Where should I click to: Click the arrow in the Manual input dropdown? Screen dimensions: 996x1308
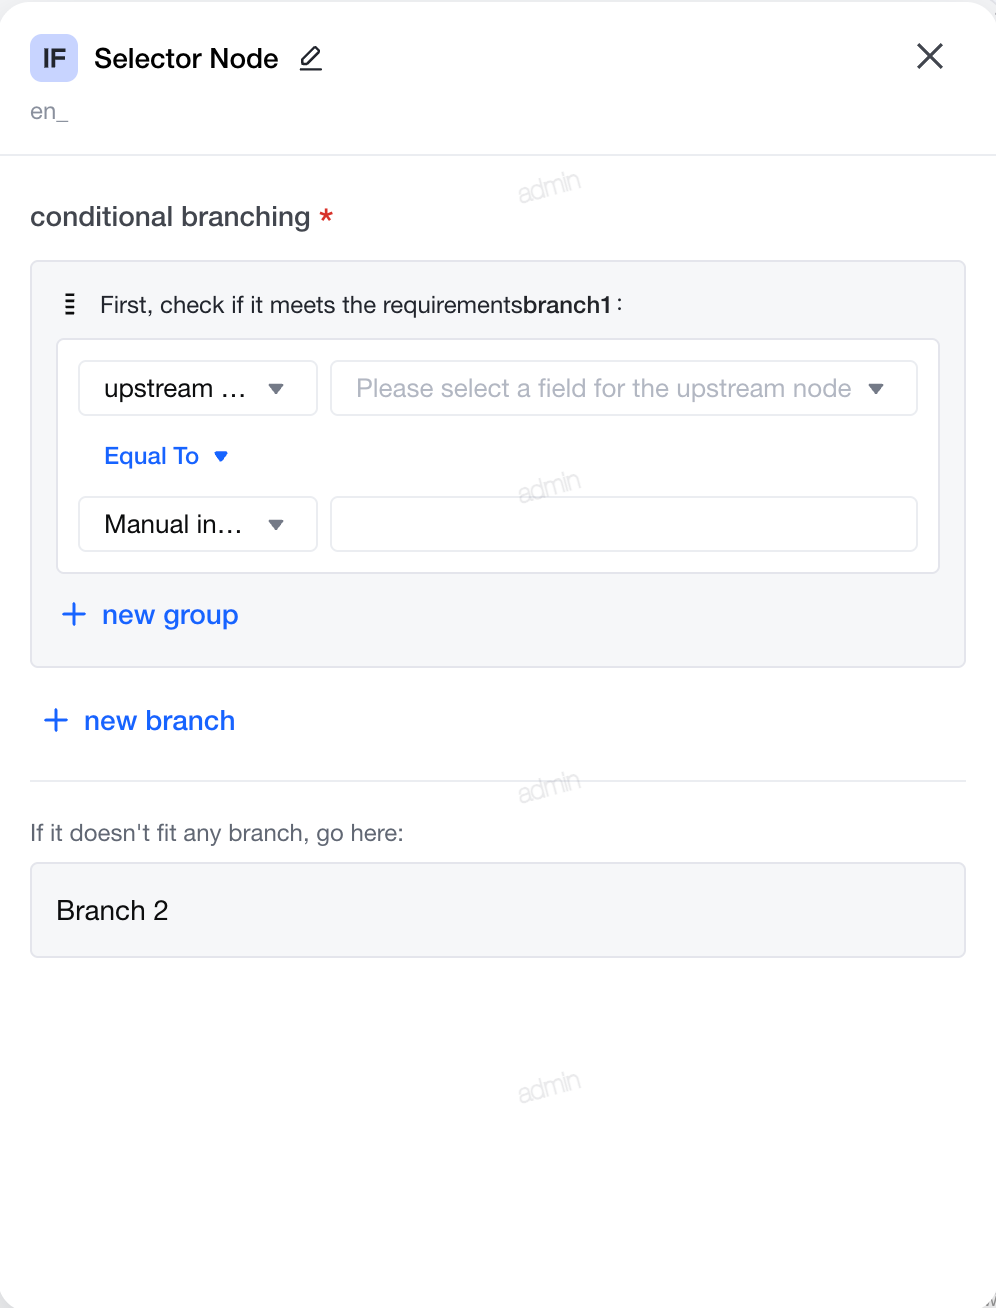click(x=277, y=525)
